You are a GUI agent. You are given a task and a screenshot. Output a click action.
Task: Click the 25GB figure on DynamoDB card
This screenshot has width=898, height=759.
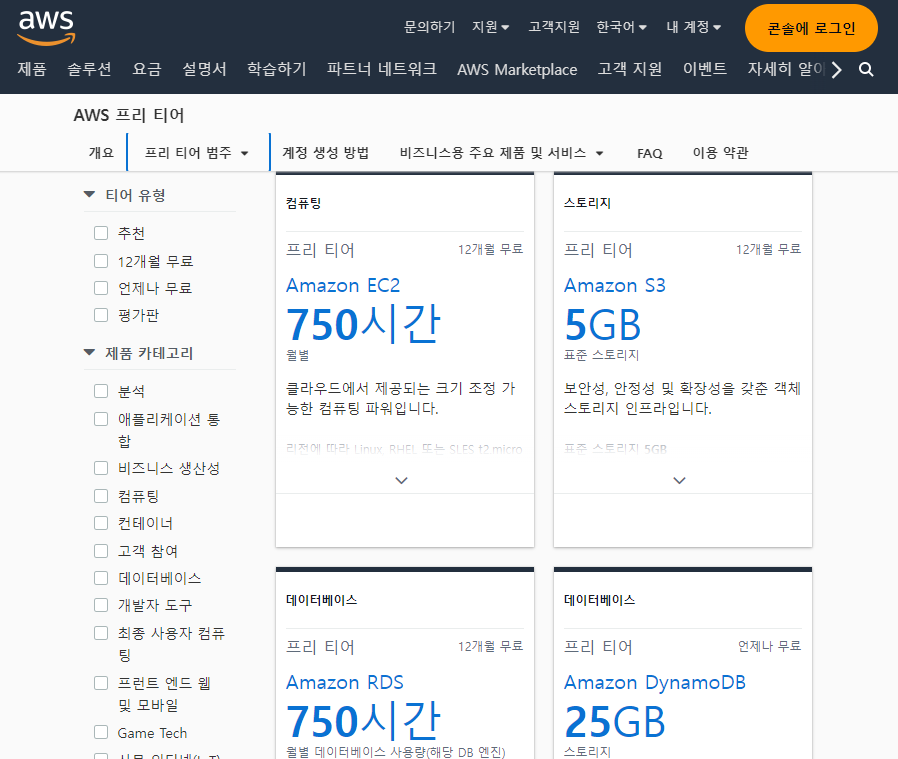pos(615,721)
